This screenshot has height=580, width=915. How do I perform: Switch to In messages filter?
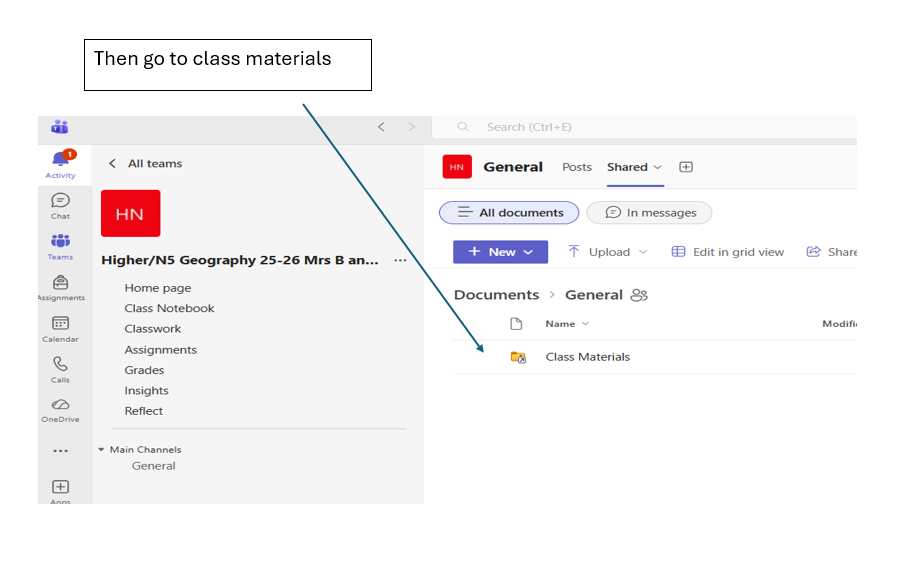pos(649,212)
